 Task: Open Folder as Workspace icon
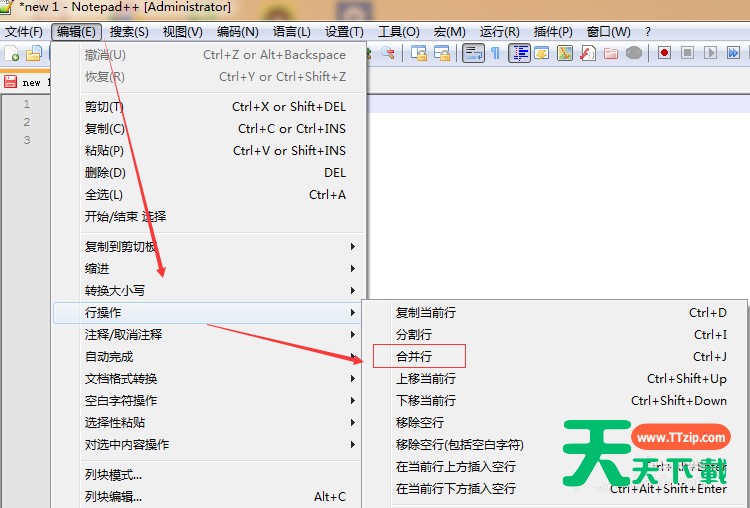pos(610,53)
